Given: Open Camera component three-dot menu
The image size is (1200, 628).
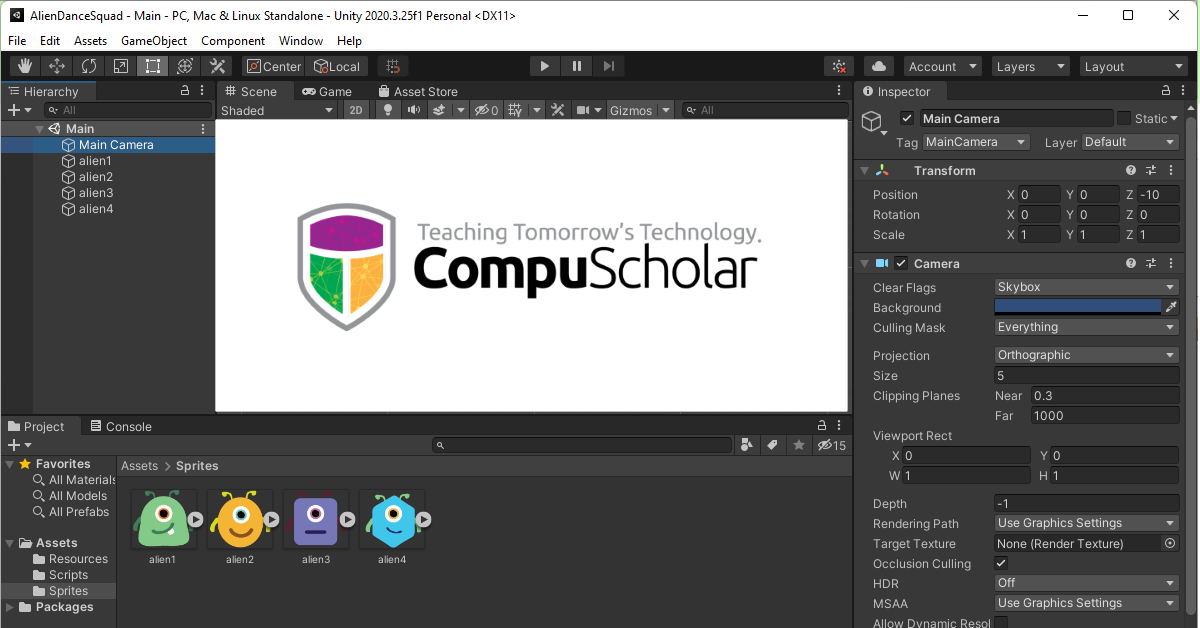Looking at the screenshot, I should tap(1170, 264).
